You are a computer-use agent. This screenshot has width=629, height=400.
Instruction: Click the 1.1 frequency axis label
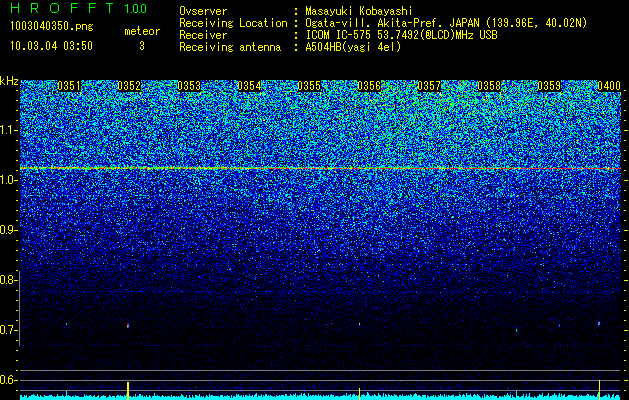(x=8, y=130)
